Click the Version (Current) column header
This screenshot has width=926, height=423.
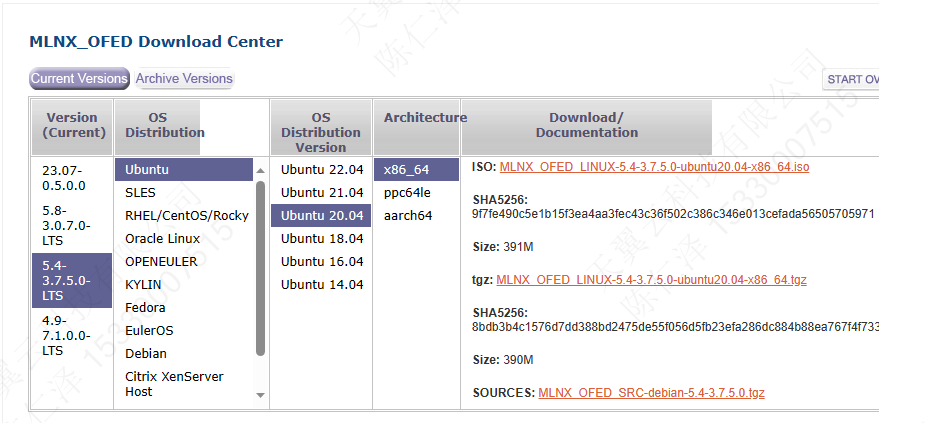click(x=72, y=128)
